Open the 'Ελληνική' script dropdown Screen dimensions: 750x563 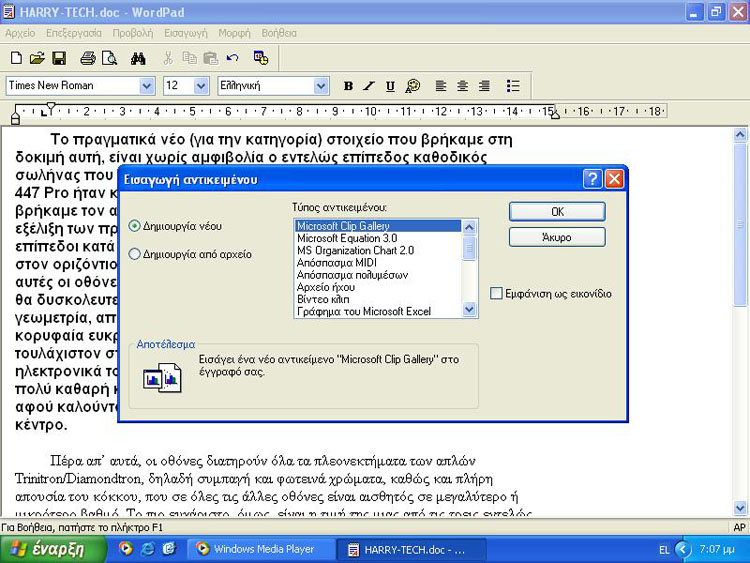(x=321, y=86)
